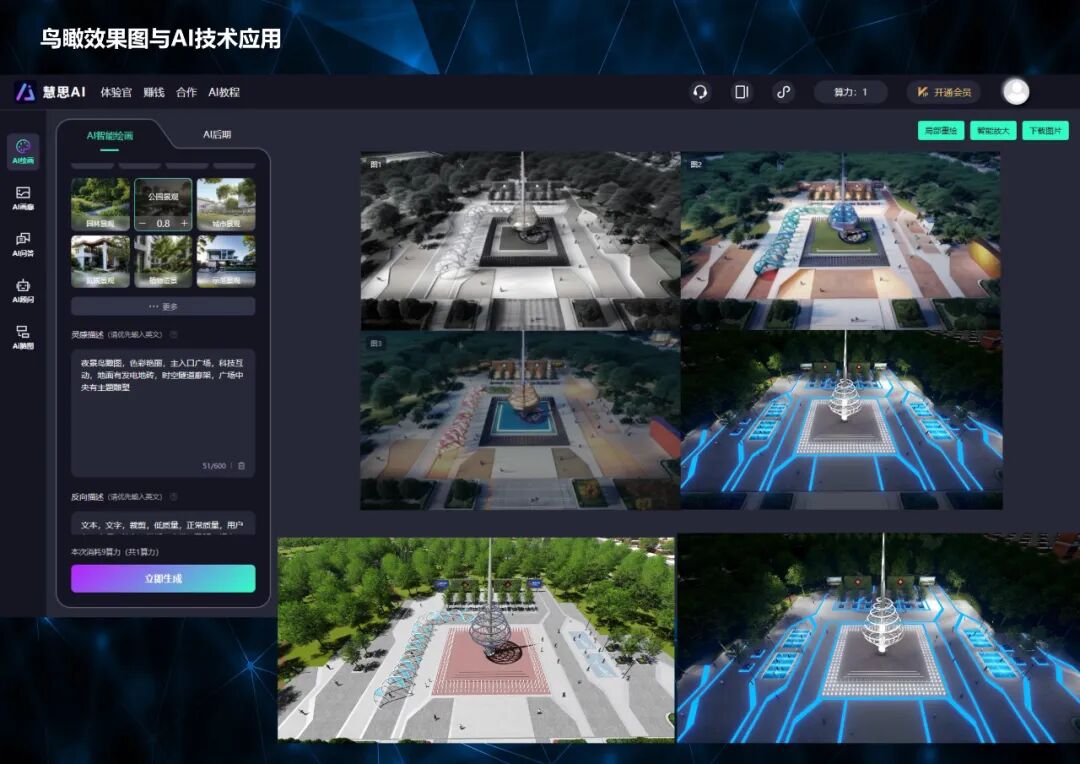Image resolution: width=1080 pixels, height=764 pixels.
Task: Open the 赚钱 menu item
Action: pyautogui.click(x=154, y=92)
